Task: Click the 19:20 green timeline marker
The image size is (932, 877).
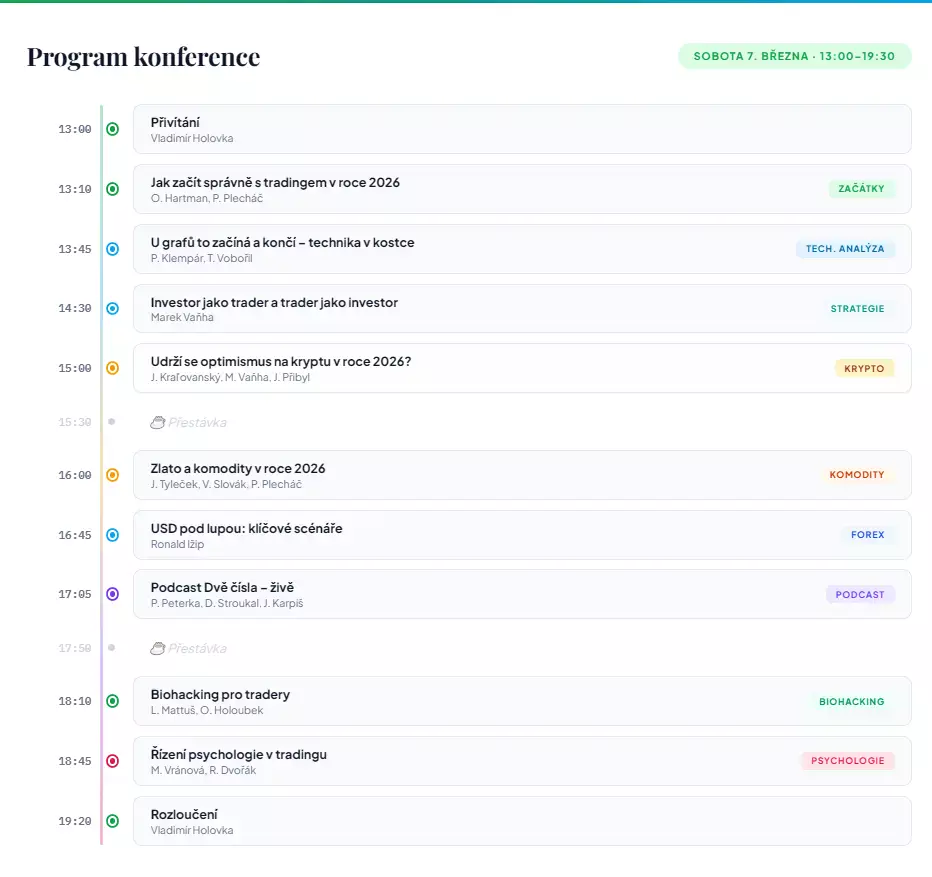Action: 112,821
